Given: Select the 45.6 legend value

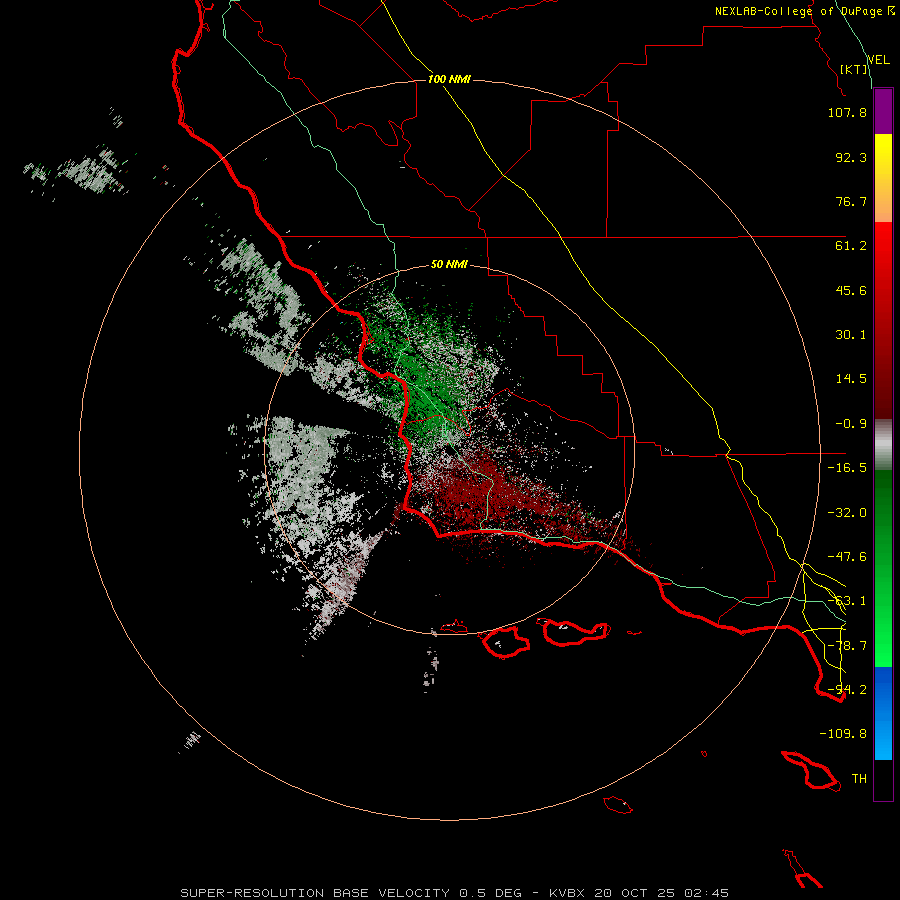Looking at the screenshot, I should point(851,290).
